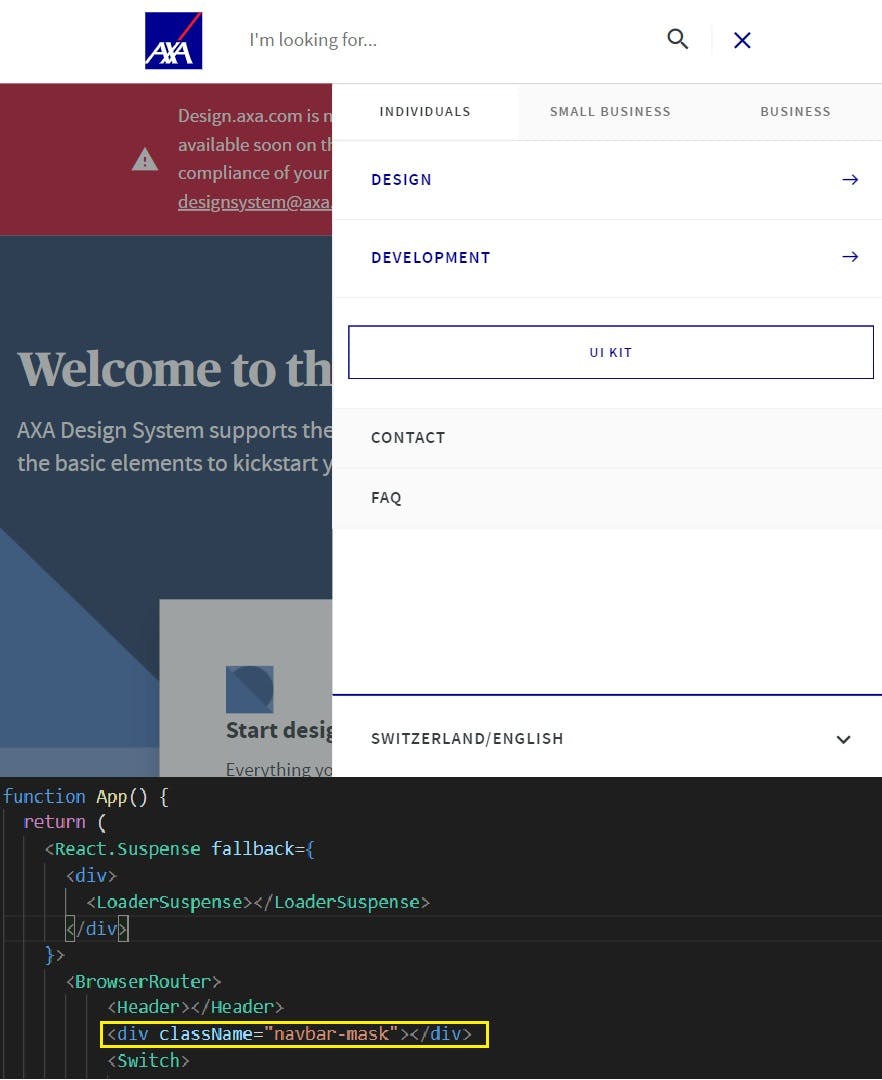882x1080 pixels.
Task: Select the INDIVIDUALS tab
Action: tap(425, 111)
